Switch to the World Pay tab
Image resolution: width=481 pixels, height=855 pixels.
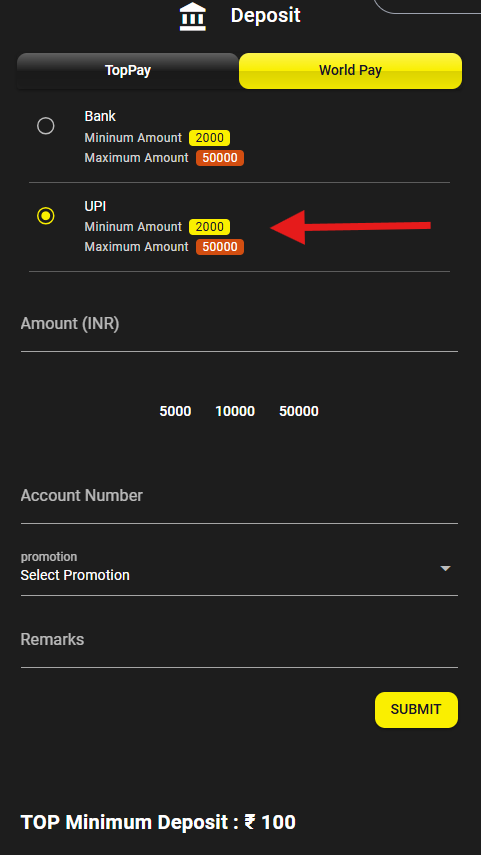pos(350,71)
